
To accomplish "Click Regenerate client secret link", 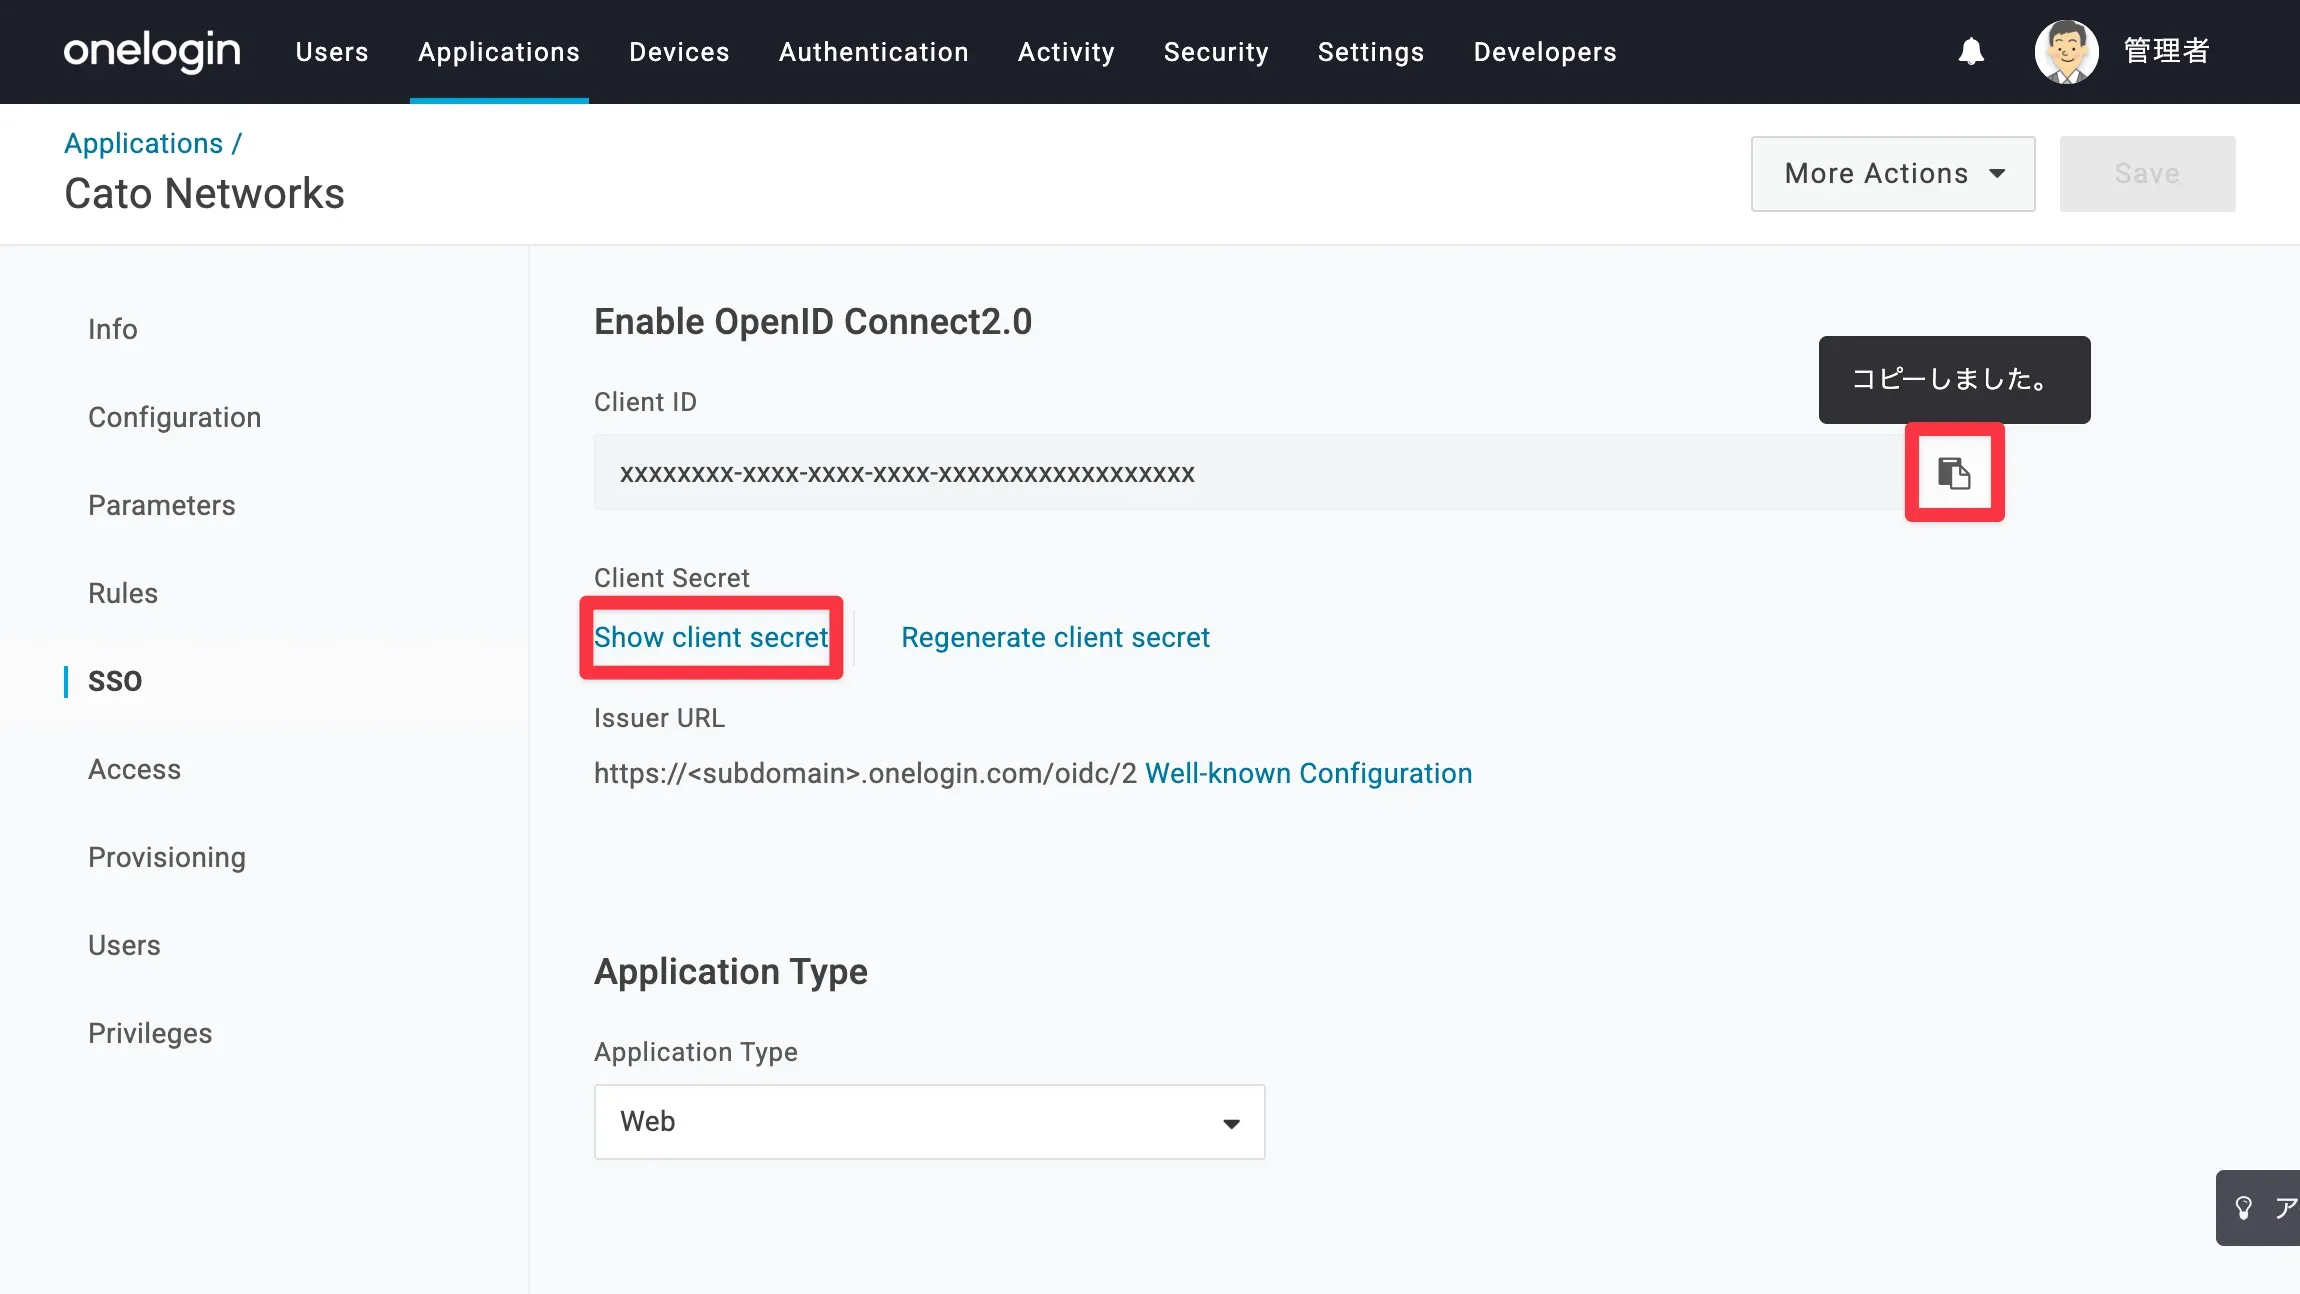I will point(1055,638).
